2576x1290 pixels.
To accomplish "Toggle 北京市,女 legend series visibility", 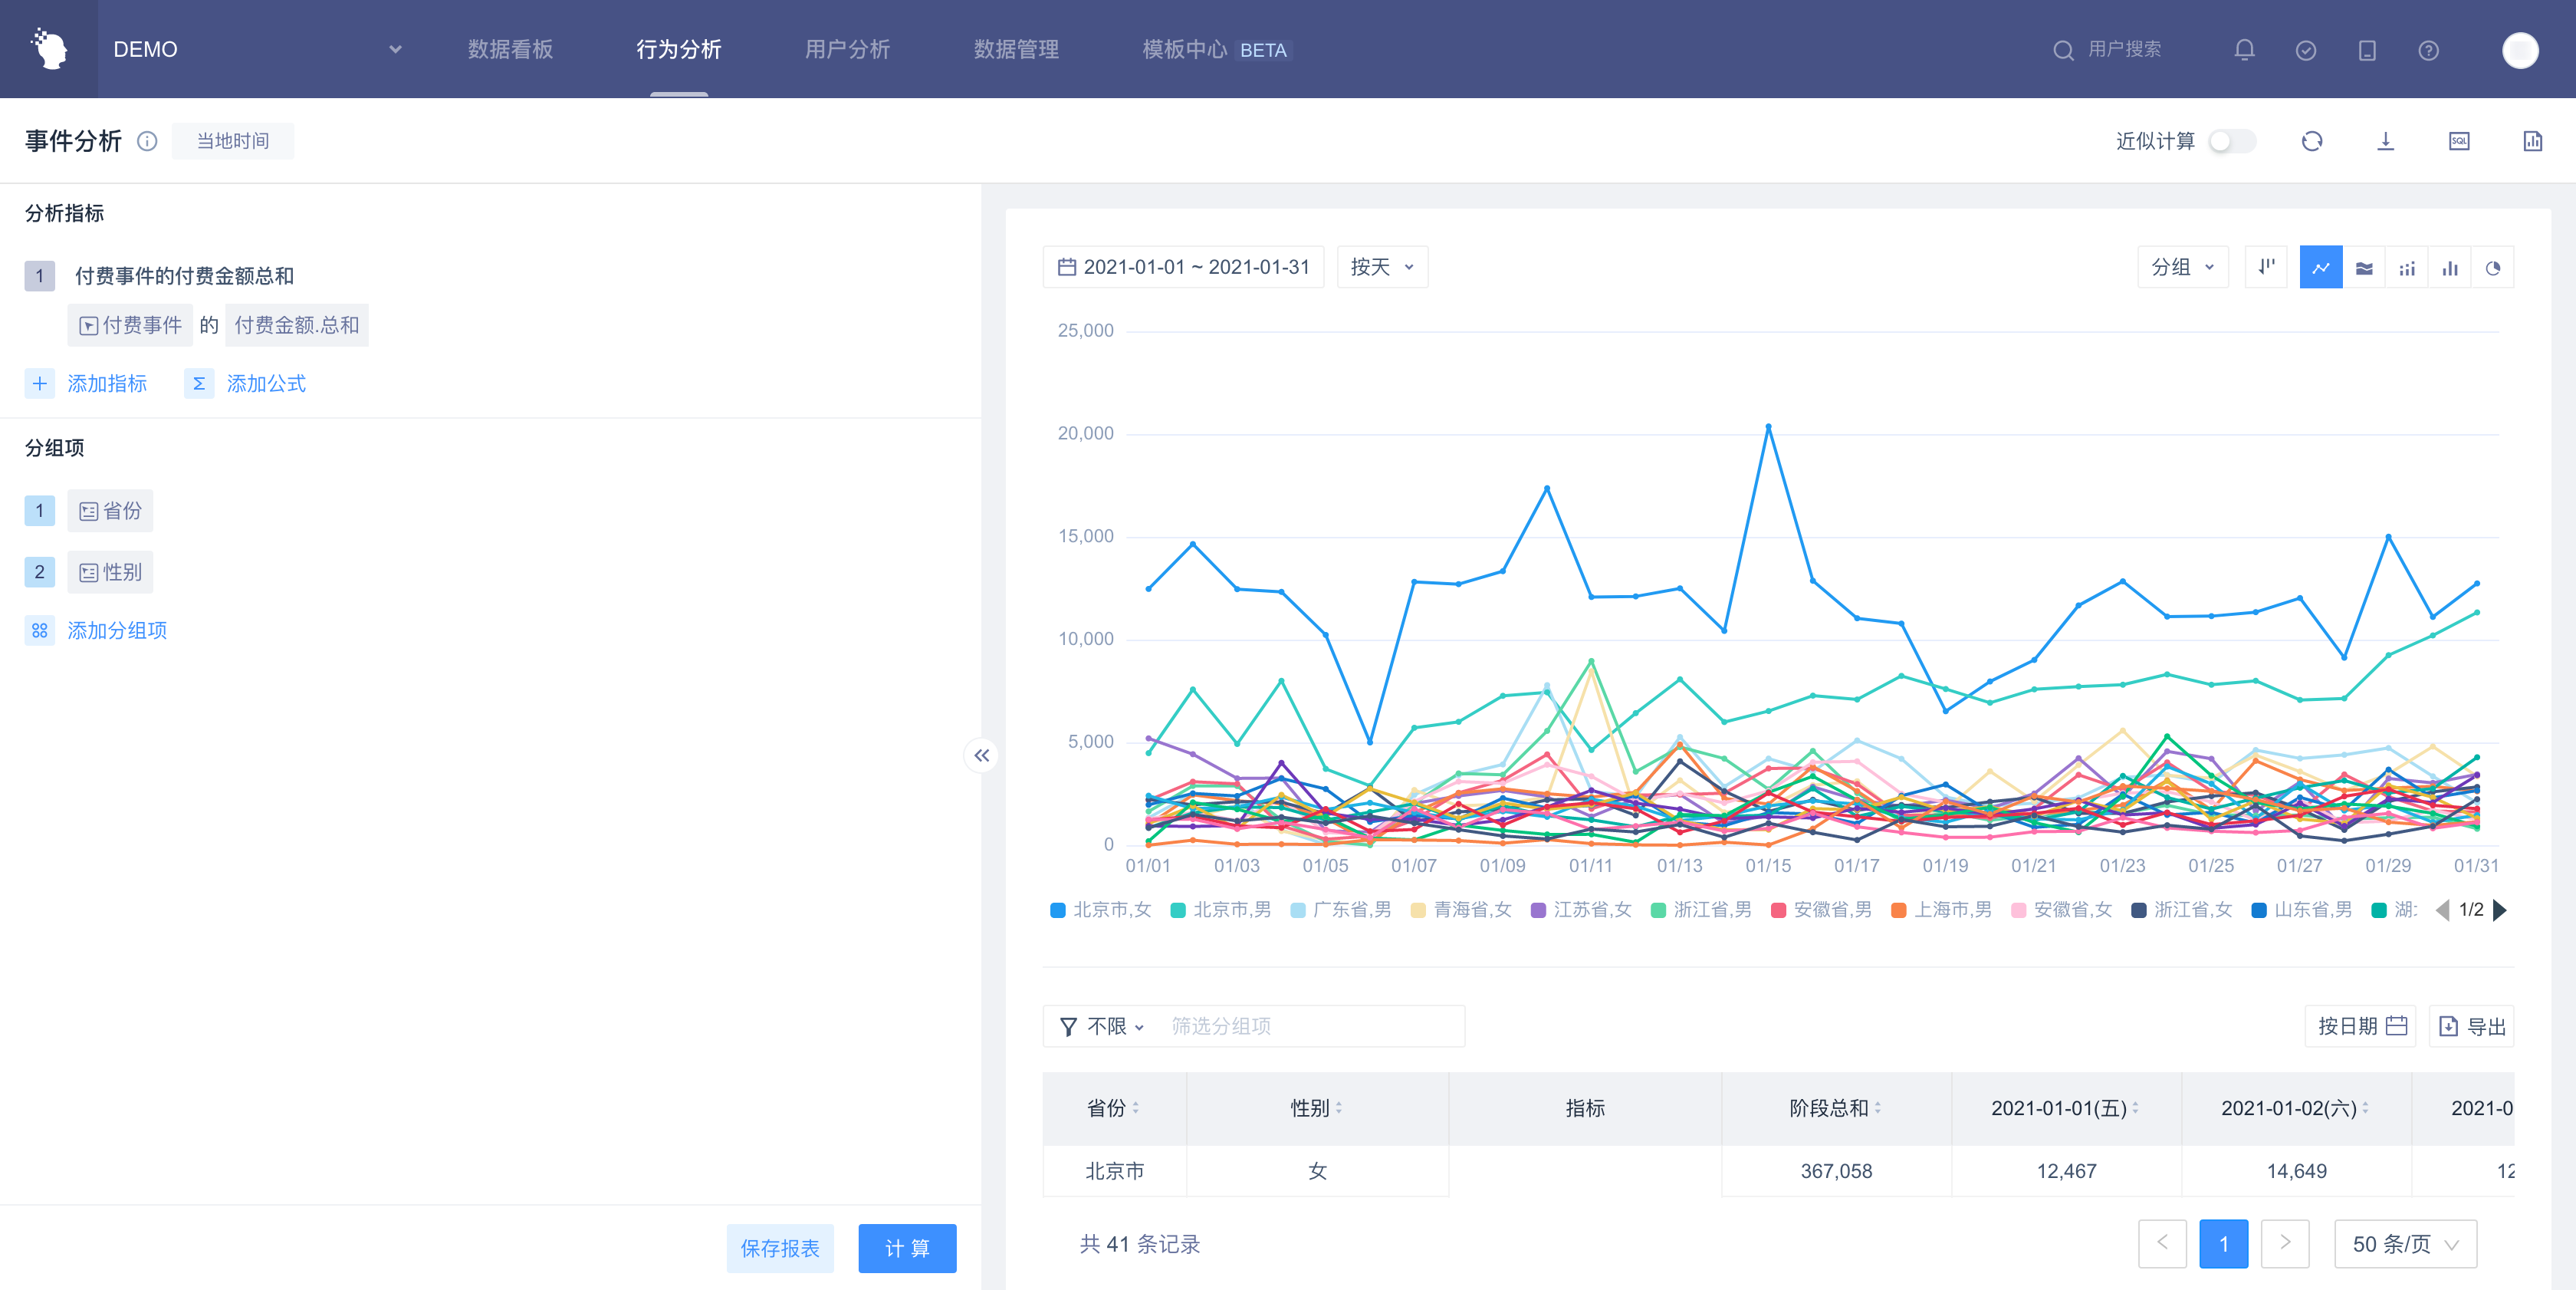I will [1100, 910].
